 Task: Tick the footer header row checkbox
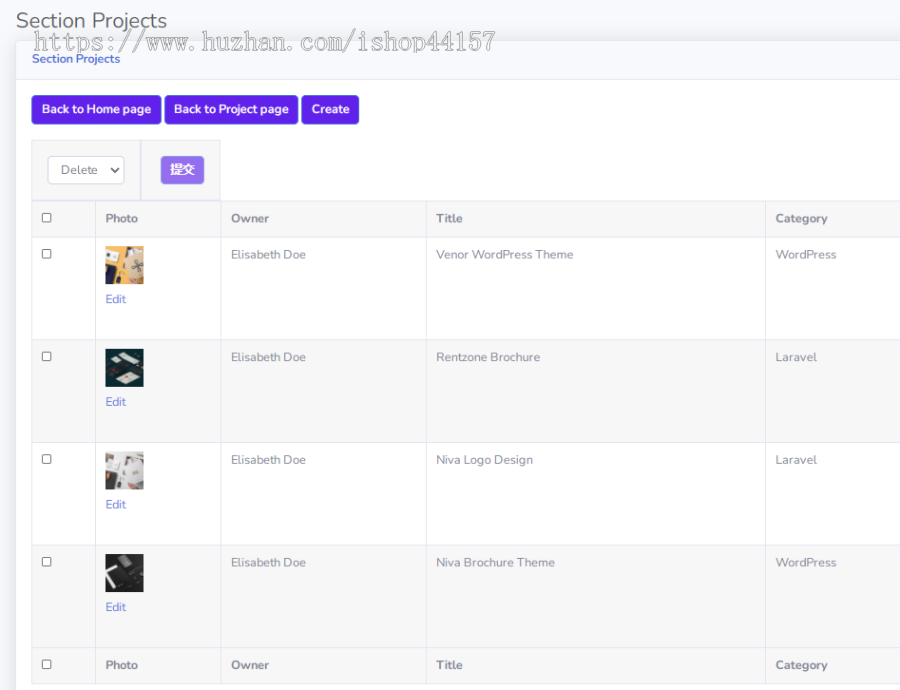[46, 664]
